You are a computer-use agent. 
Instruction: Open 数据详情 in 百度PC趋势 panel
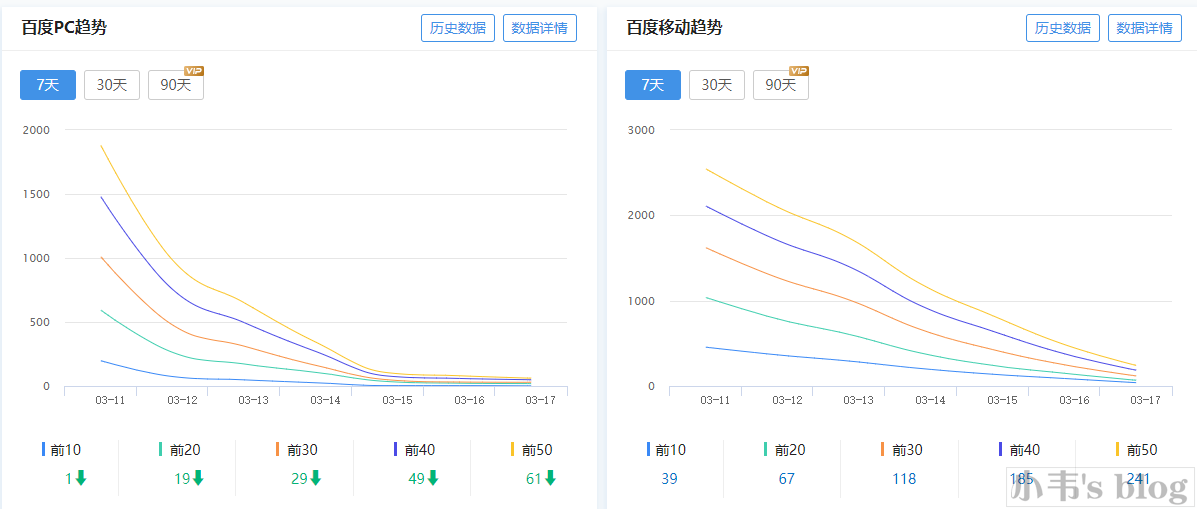coord(540,28)
